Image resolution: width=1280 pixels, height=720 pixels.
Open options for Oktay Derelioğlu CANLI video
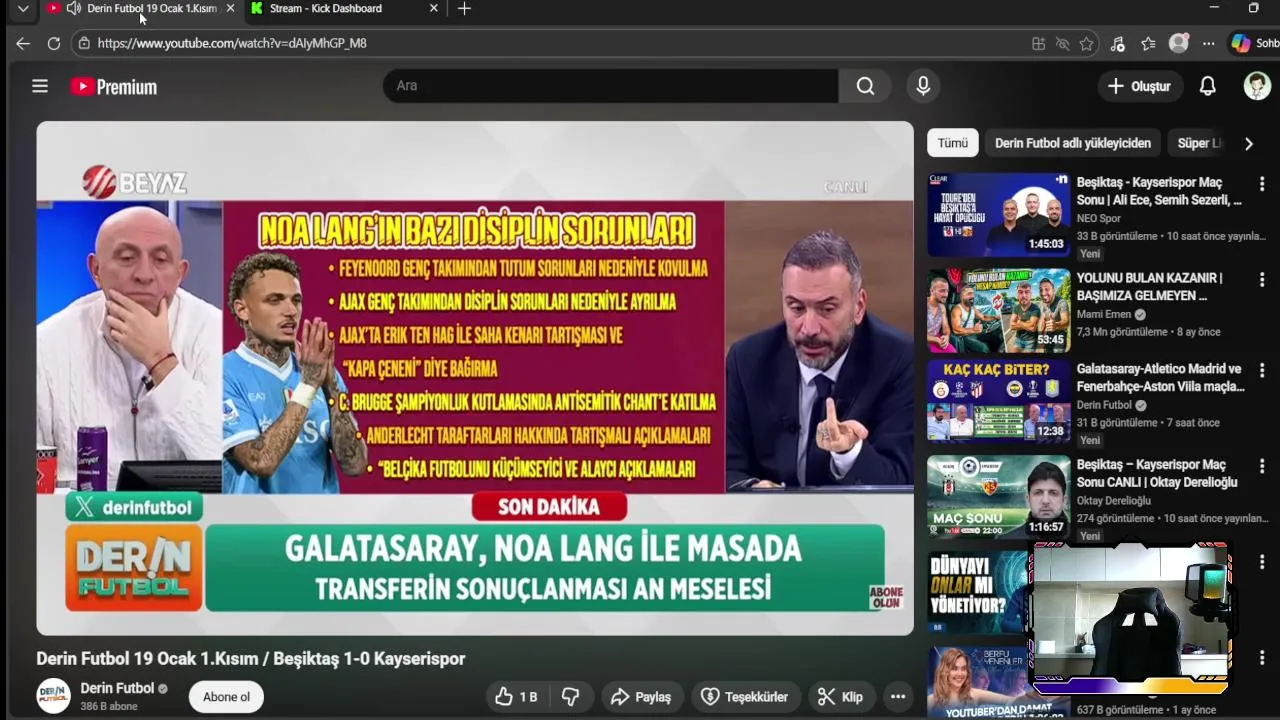click(x=1262, y=466)
